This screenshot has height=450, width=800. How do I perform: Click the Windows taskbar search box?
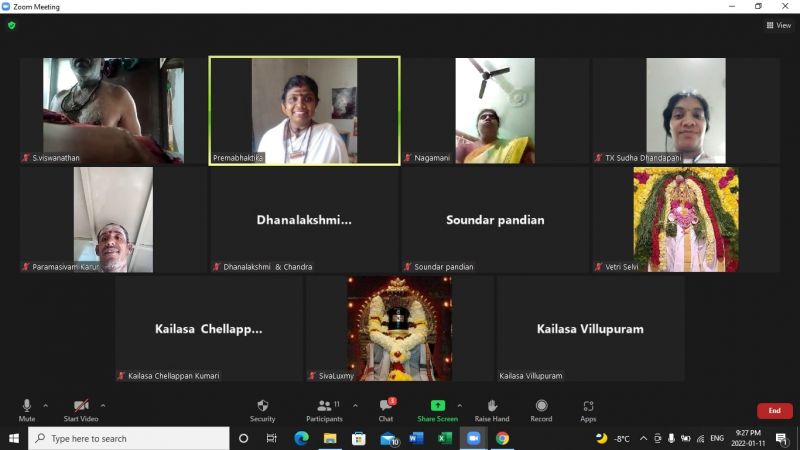130,438
